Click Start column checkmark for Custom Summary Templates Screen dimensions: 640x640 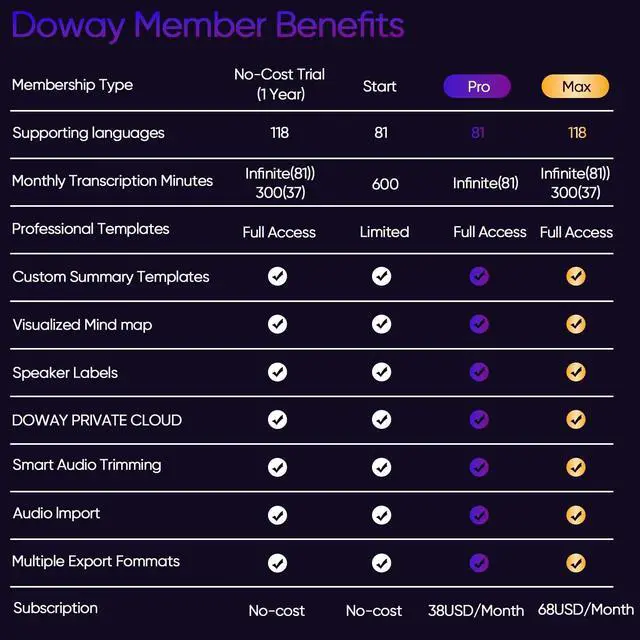[x=381, y=276]
